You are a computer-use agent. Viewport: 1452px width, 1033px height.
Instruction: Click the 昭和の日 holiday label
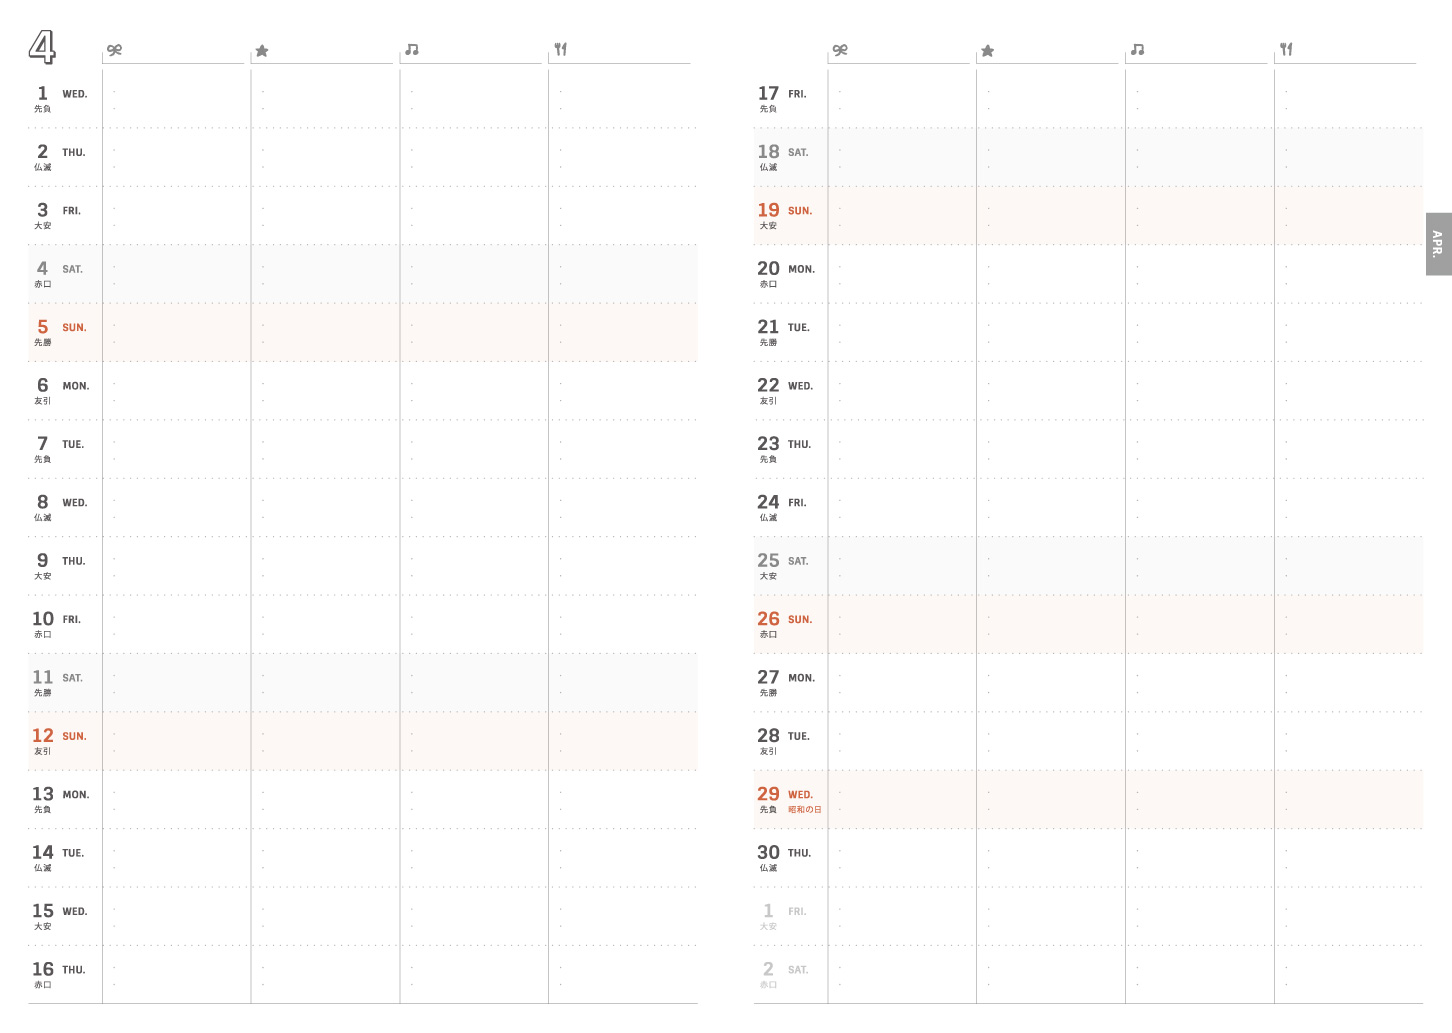804,810
